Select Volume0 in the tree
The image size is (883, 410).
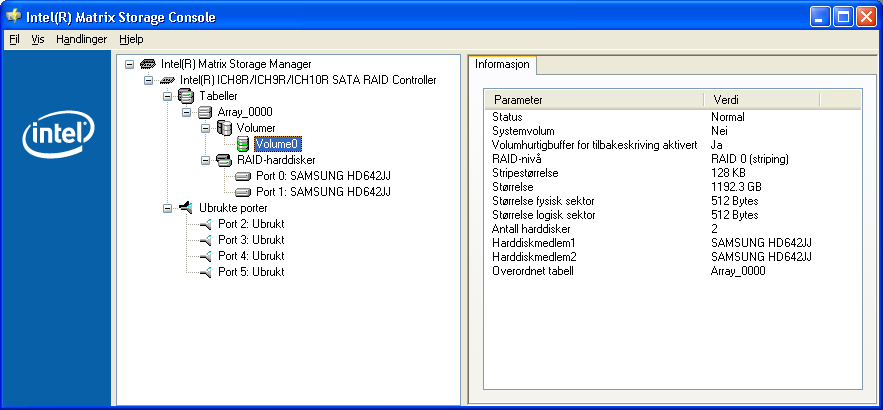pyautogui.click(x=279, y=144)
